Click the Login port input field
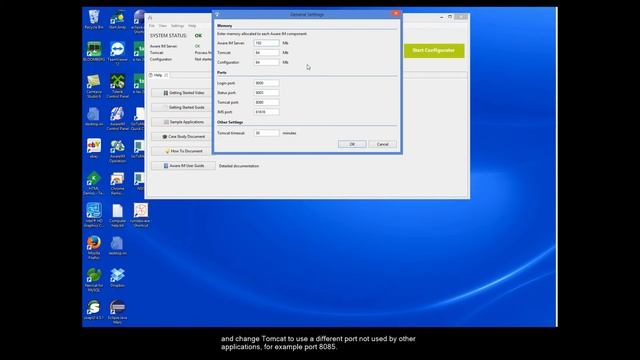This screenshot has width=640, height=360. pos(267,83)
